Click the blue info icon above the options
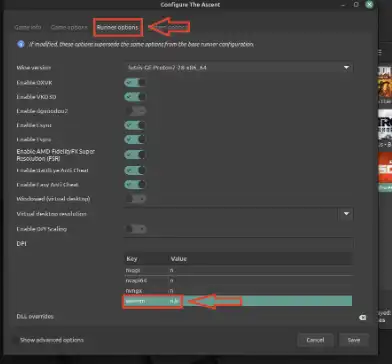 [21, 44]
